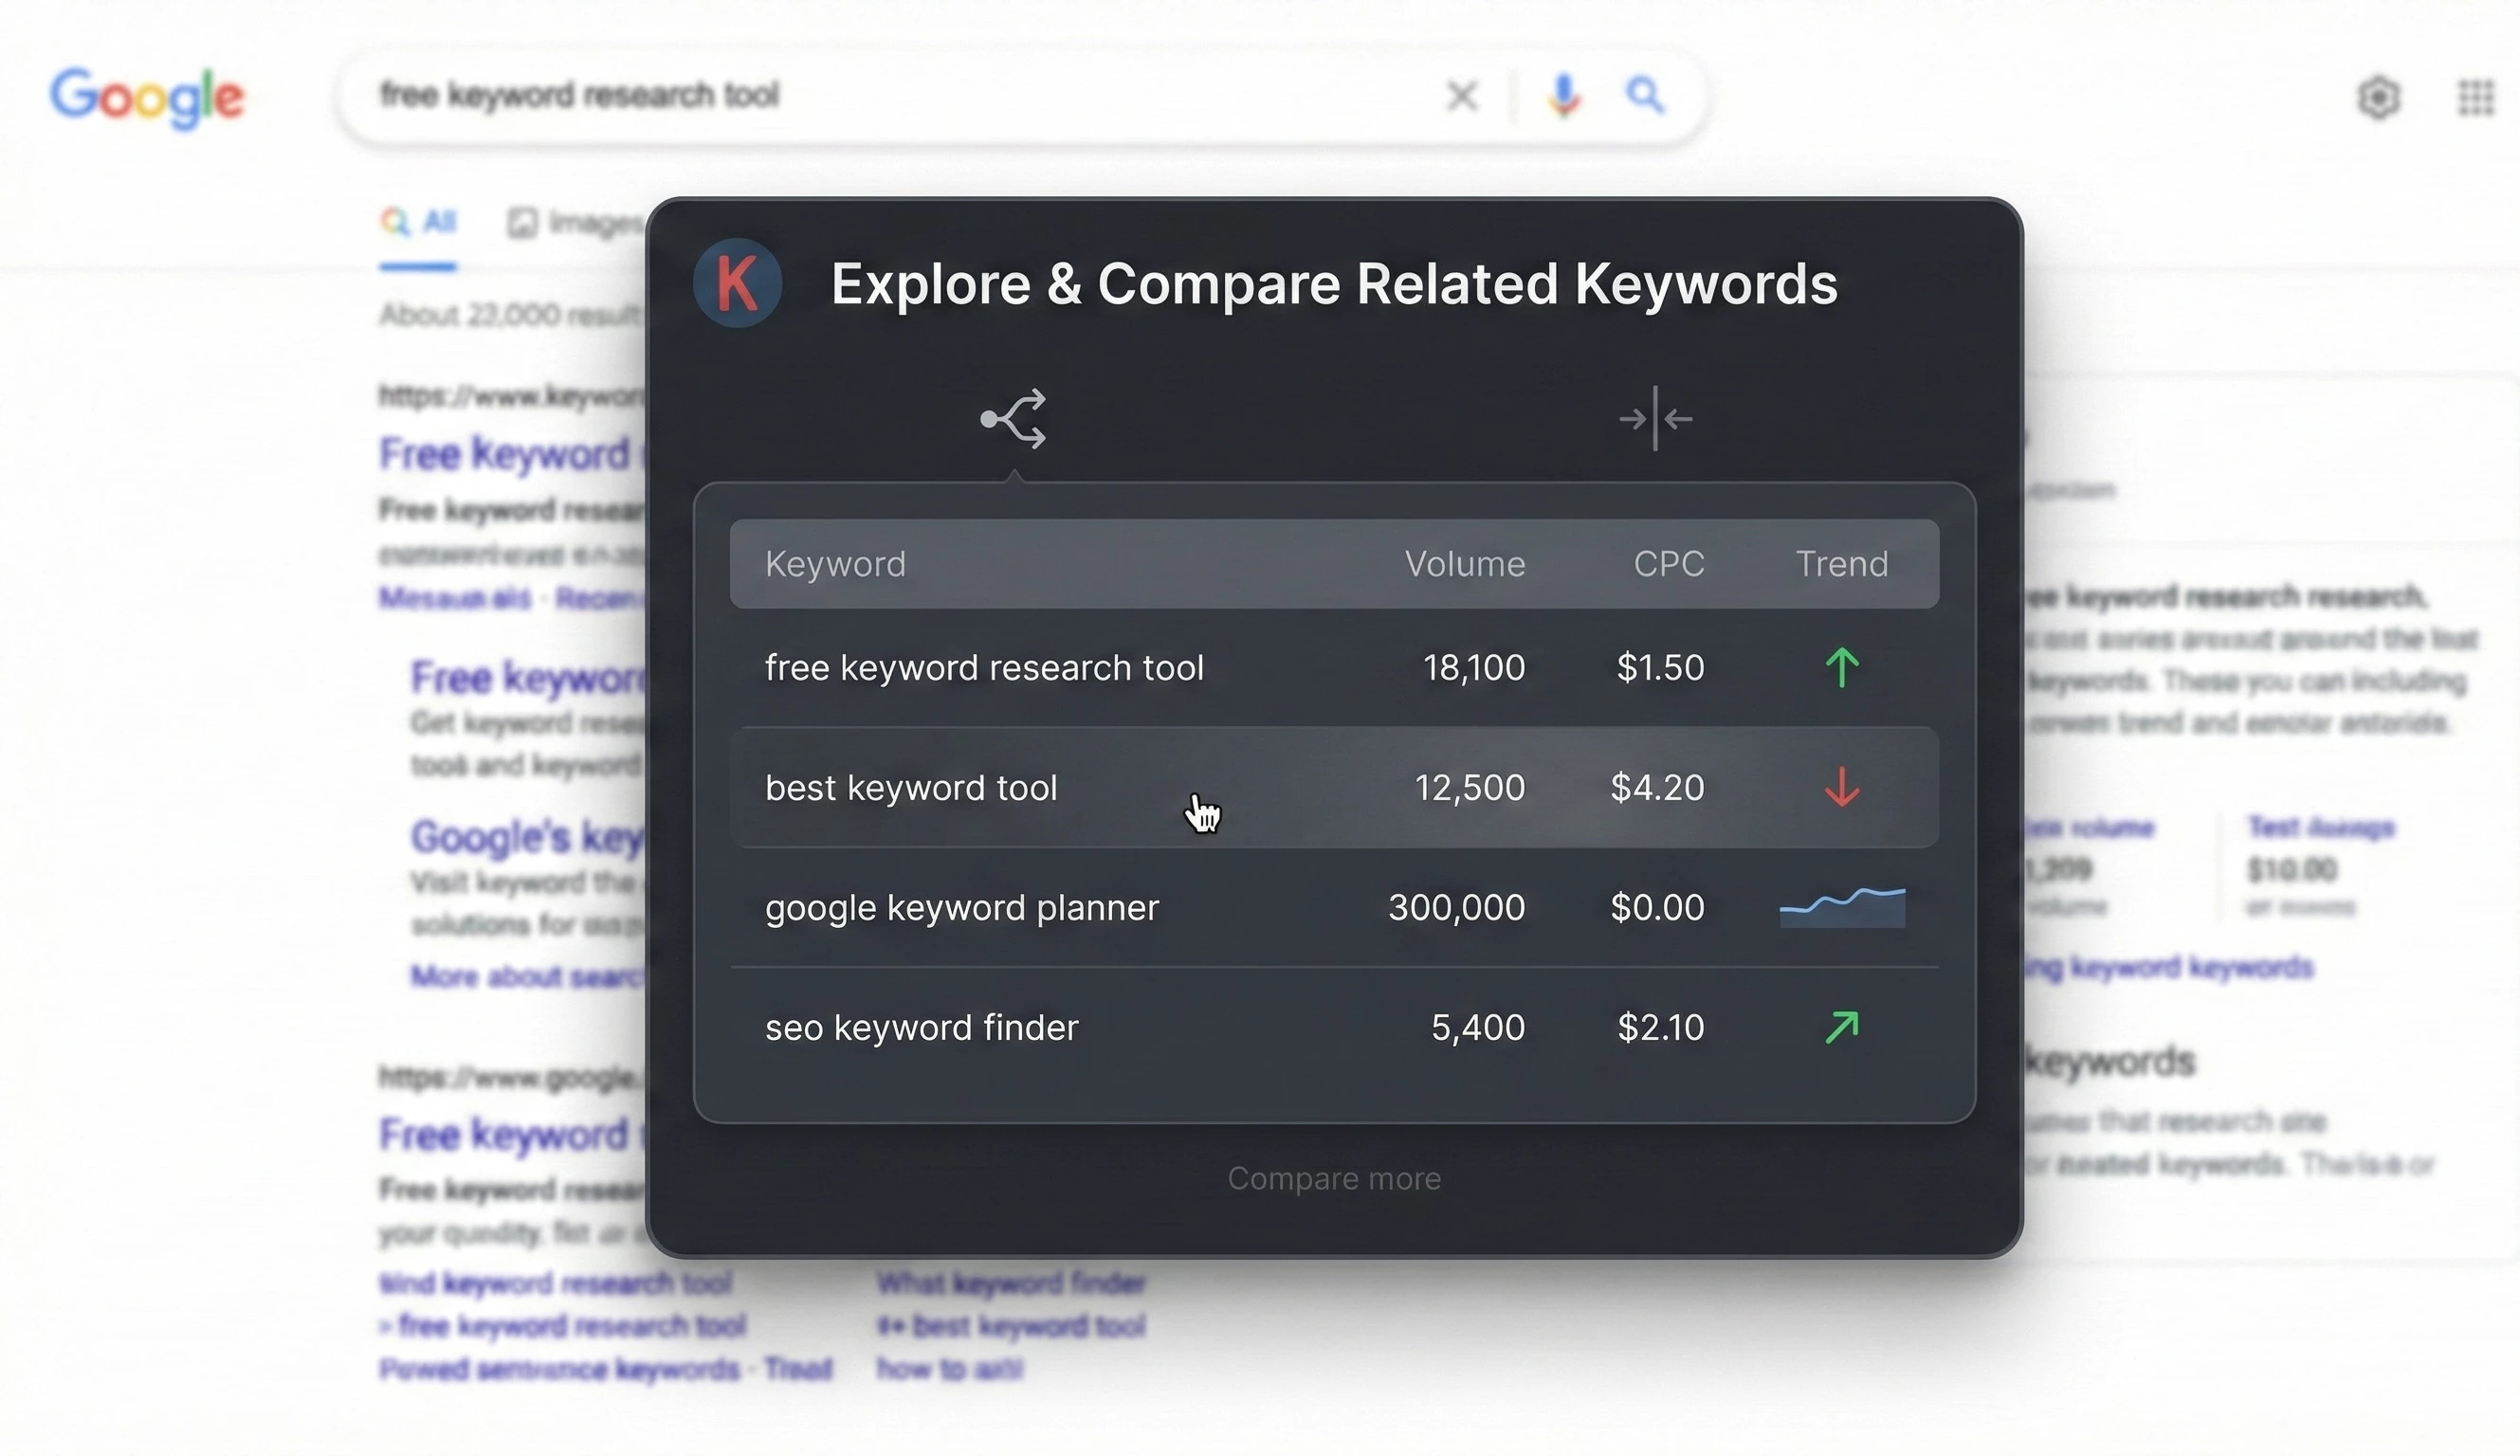Open the trend sparkline for google keyword planner

pos(1842,907)
